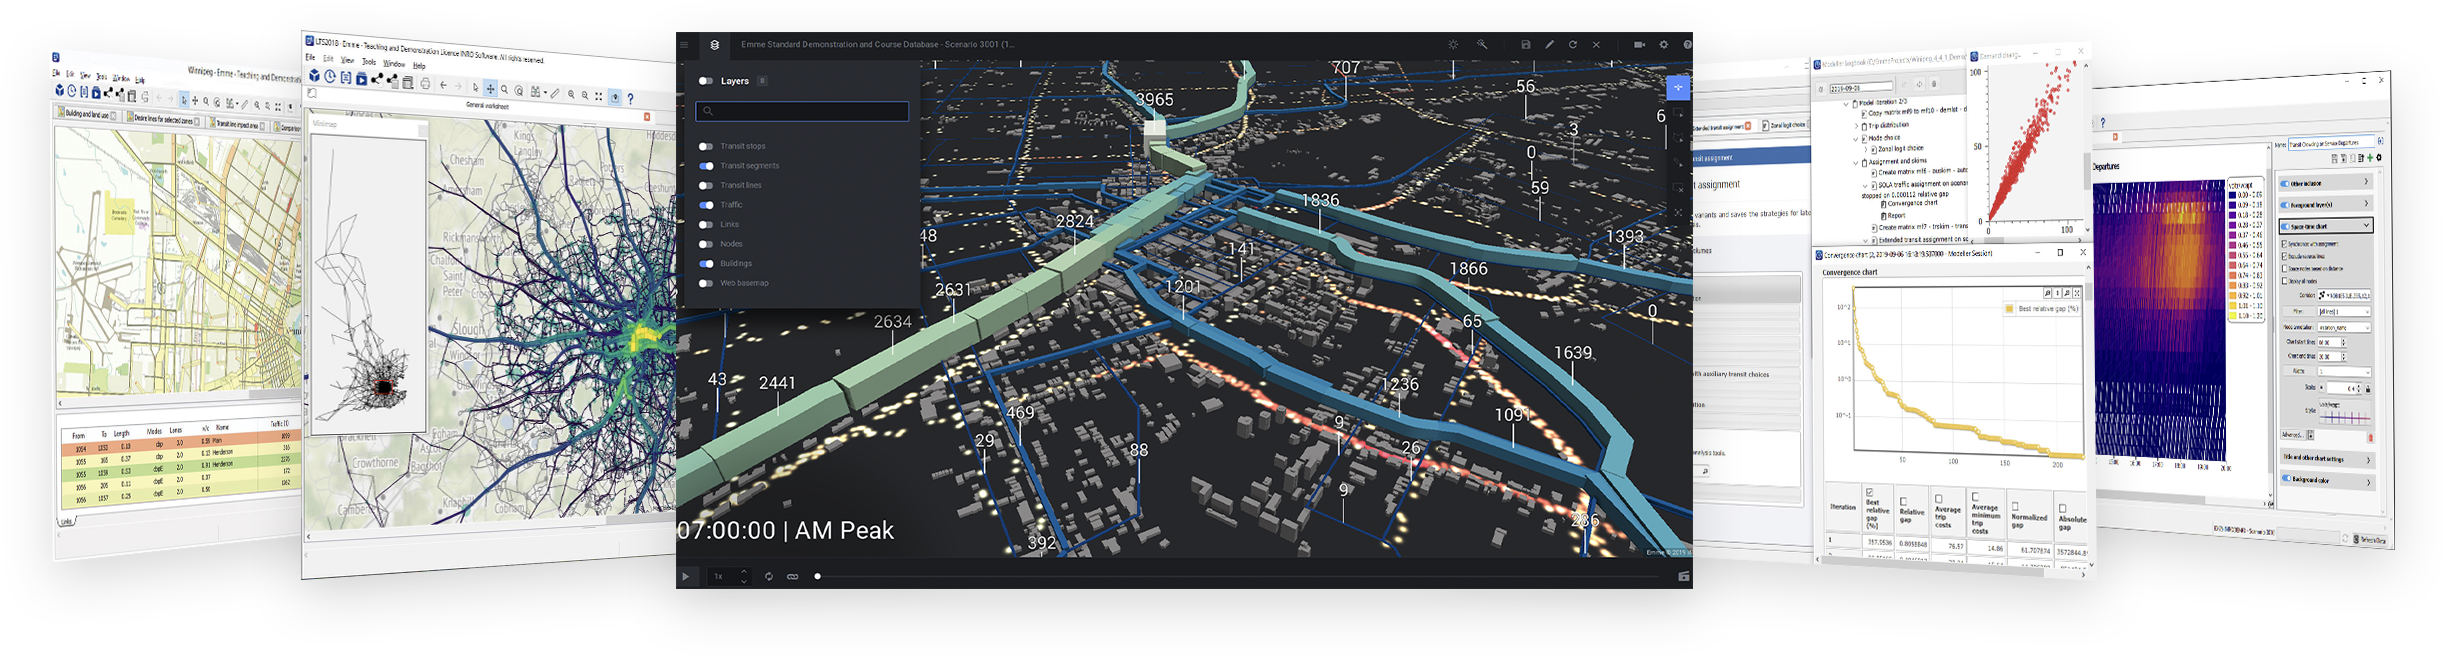
Task: Click the pencil edit icon in the 3D viewer
Action: pyautogui.click(x=1550, y=45)
